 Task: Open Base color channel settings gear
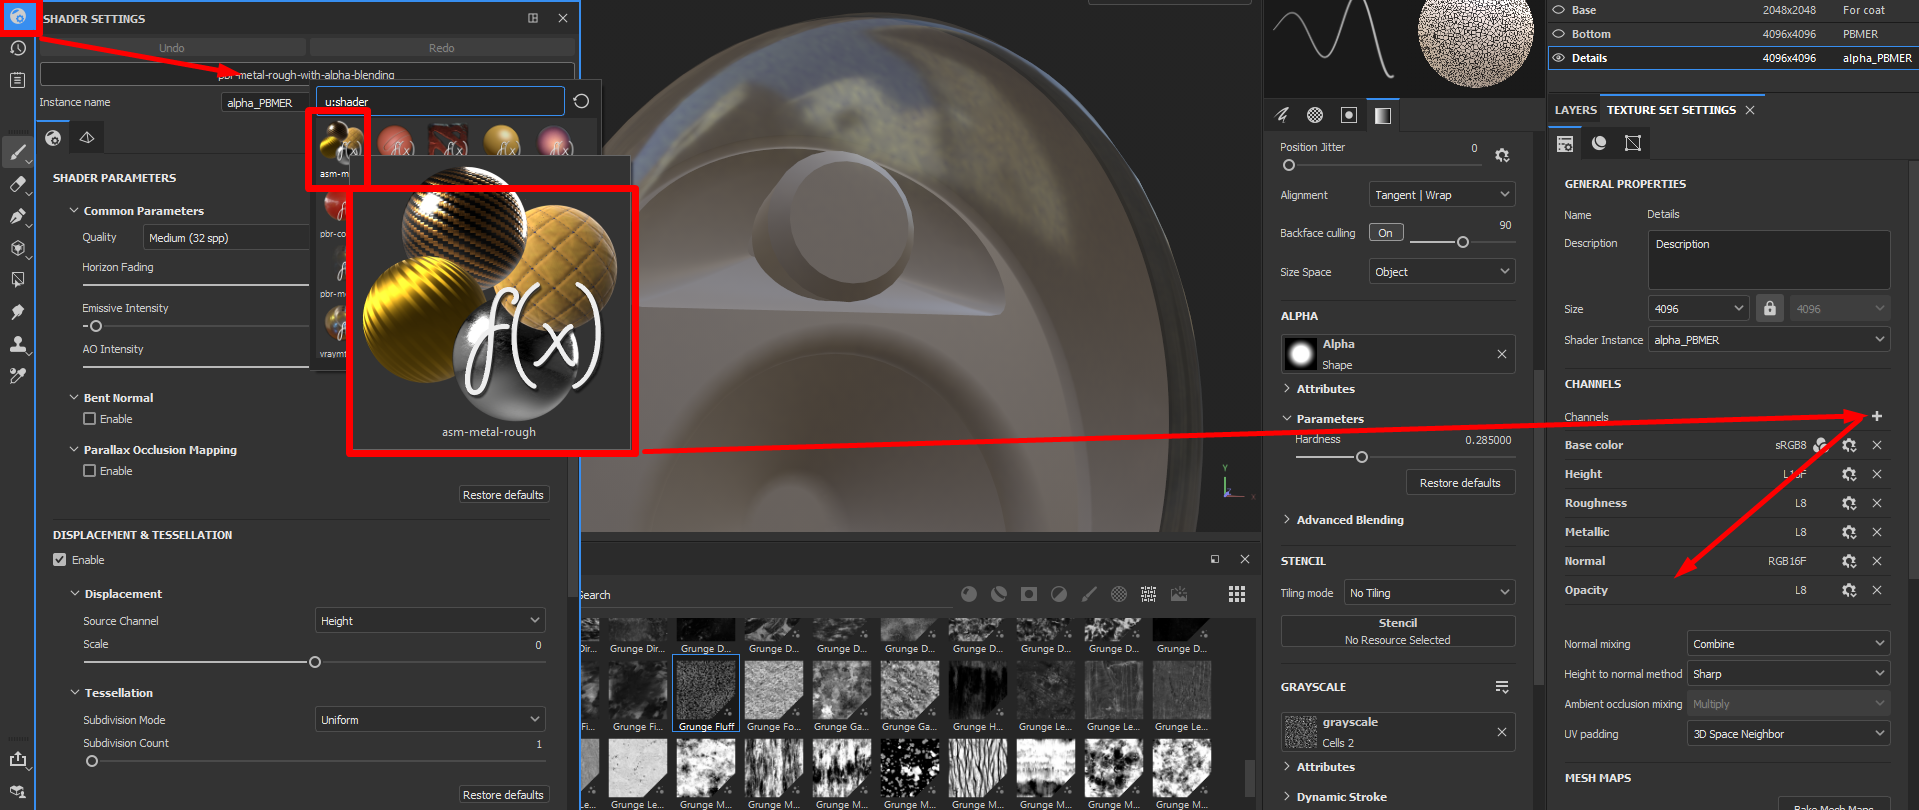1849,445
